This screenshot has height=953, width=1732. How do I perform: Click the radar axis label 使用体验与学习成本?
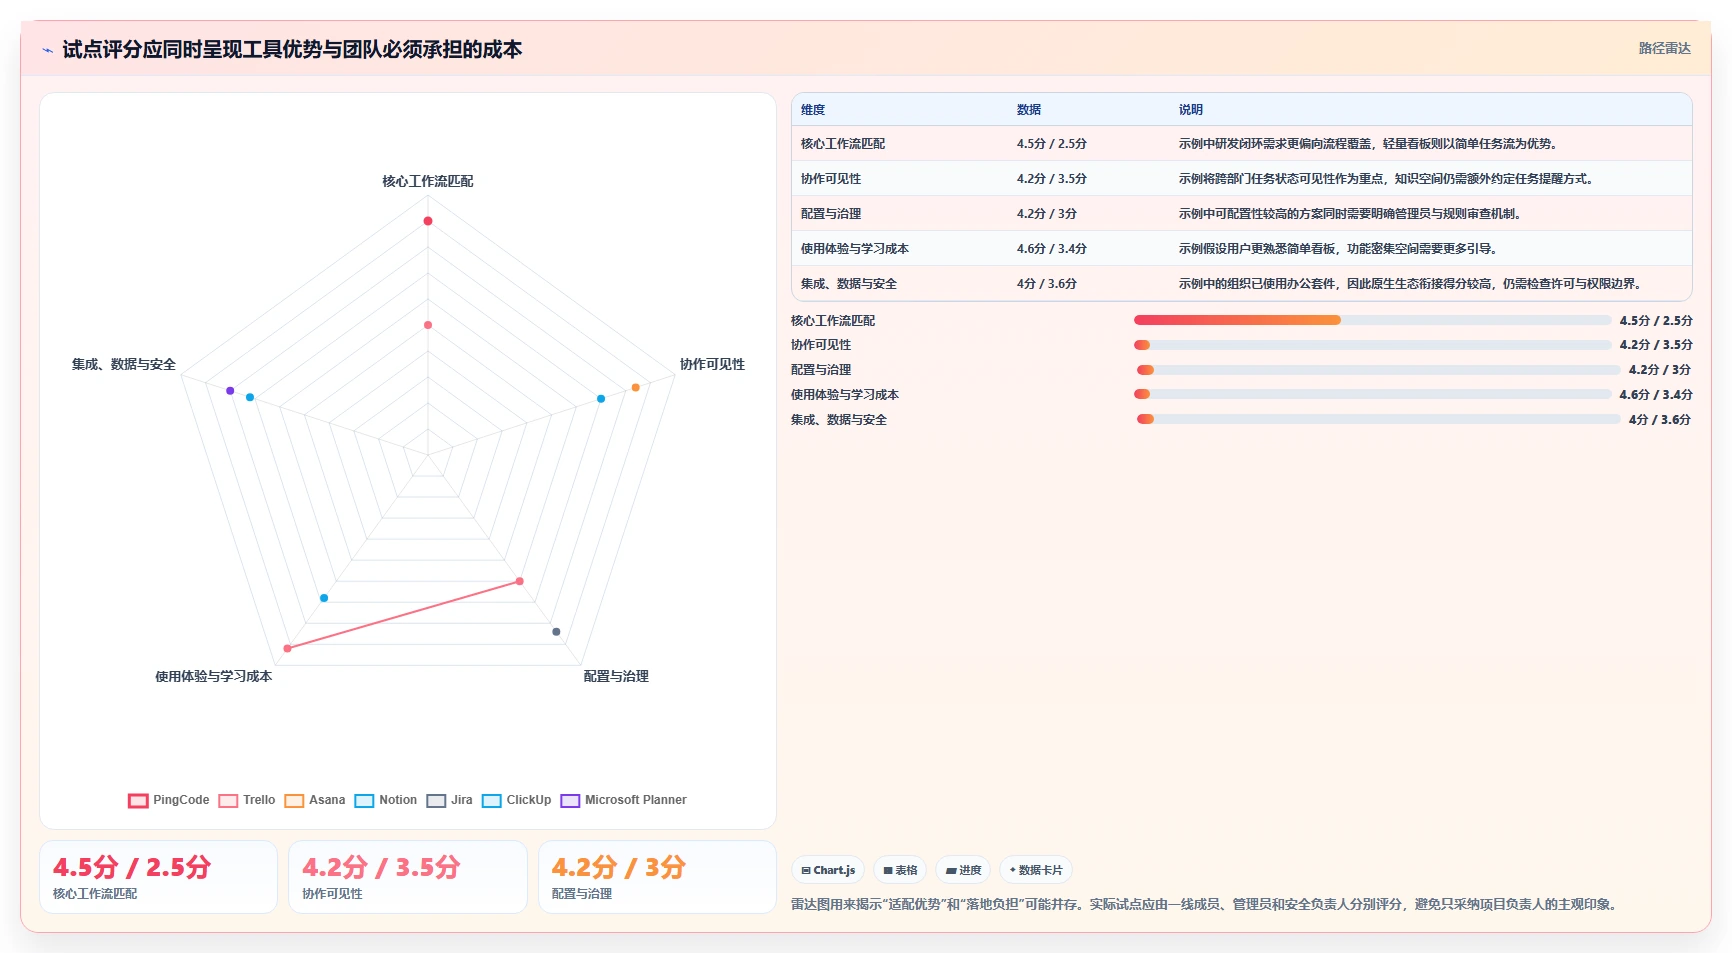click(213, 676)
